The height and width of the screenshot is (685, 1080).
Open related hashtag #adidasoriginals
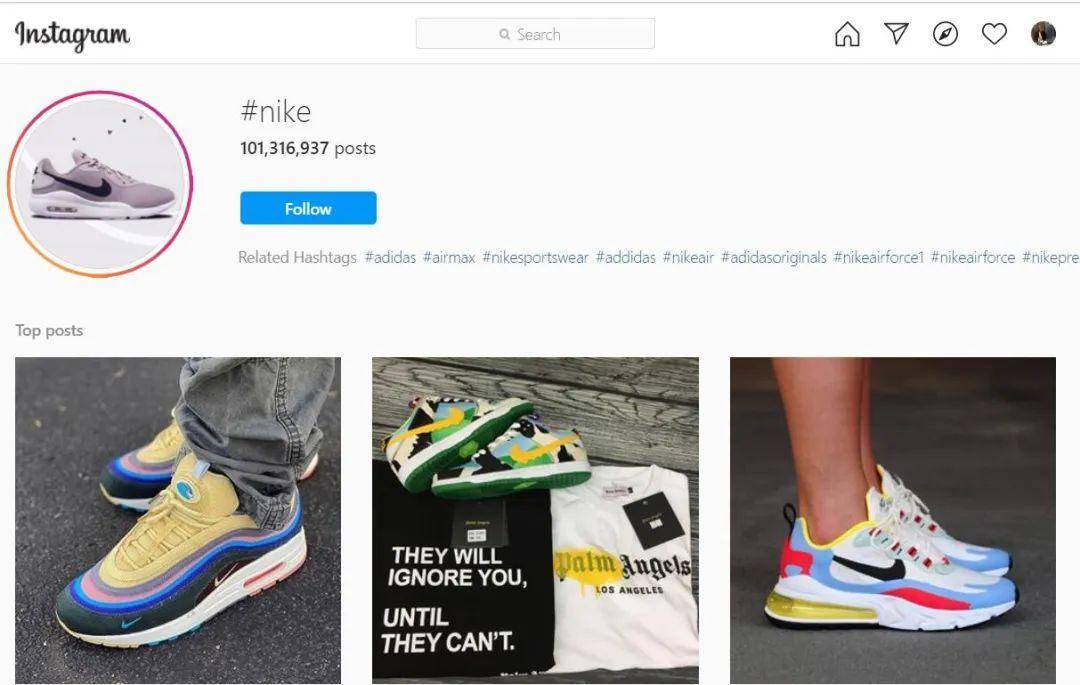tap(773, 257)
